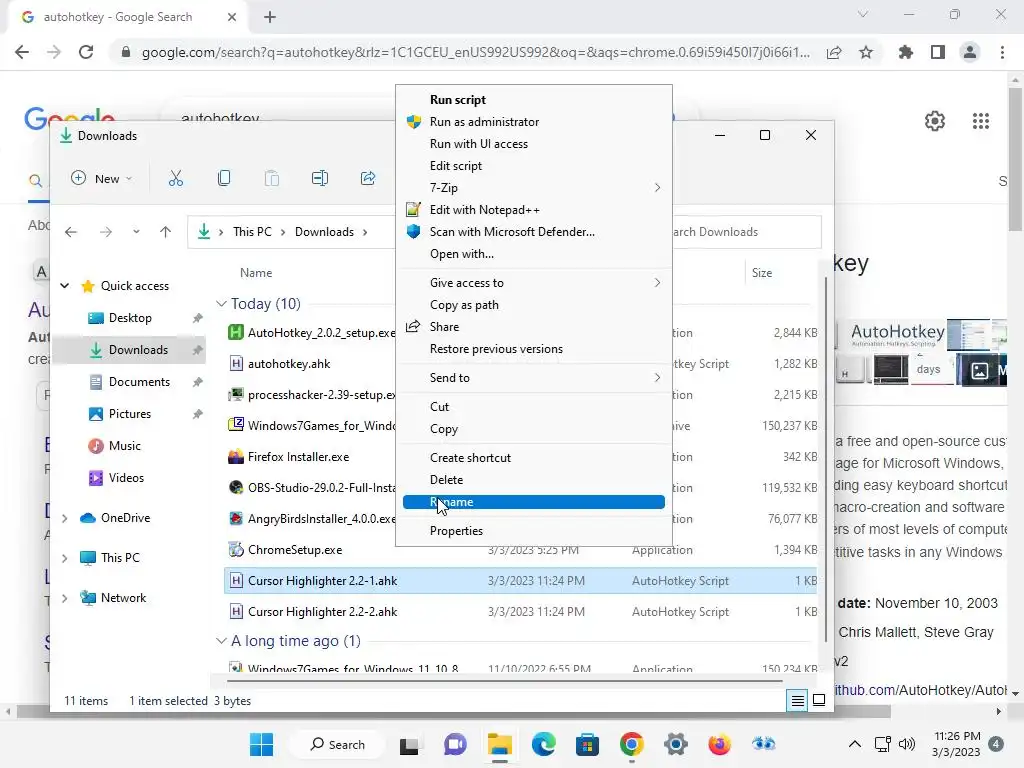This screenshot has width=1024, height=768.
Task: Click the Chrome address bar URL
Action: point(475,52)
